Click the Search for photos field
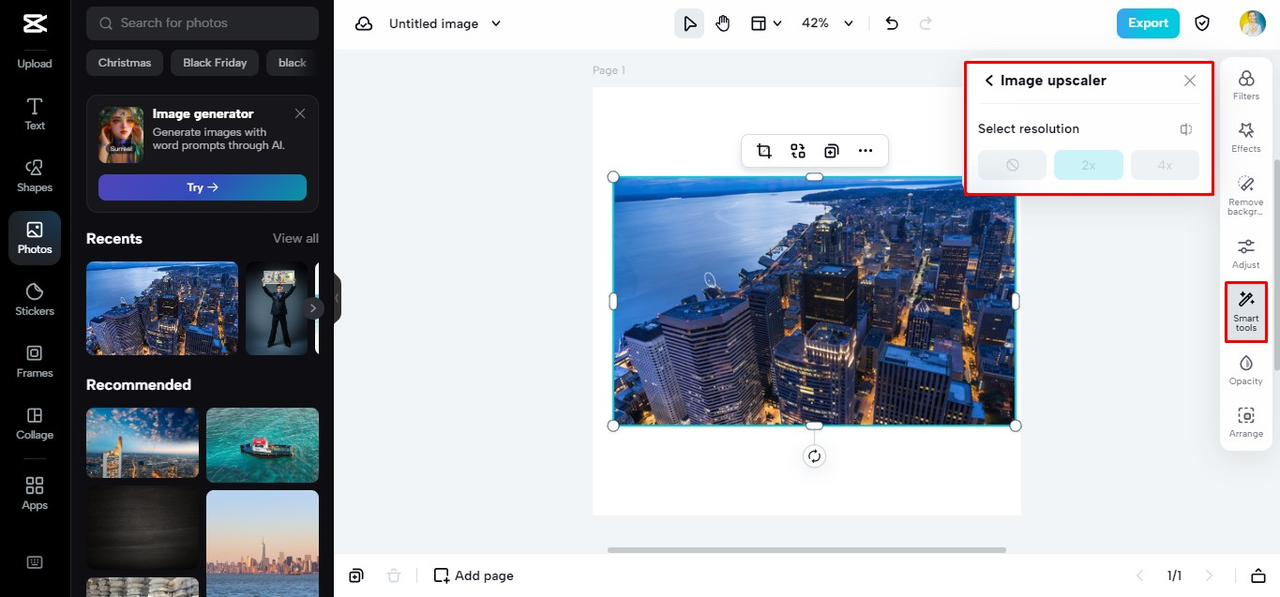 point(202,23)
